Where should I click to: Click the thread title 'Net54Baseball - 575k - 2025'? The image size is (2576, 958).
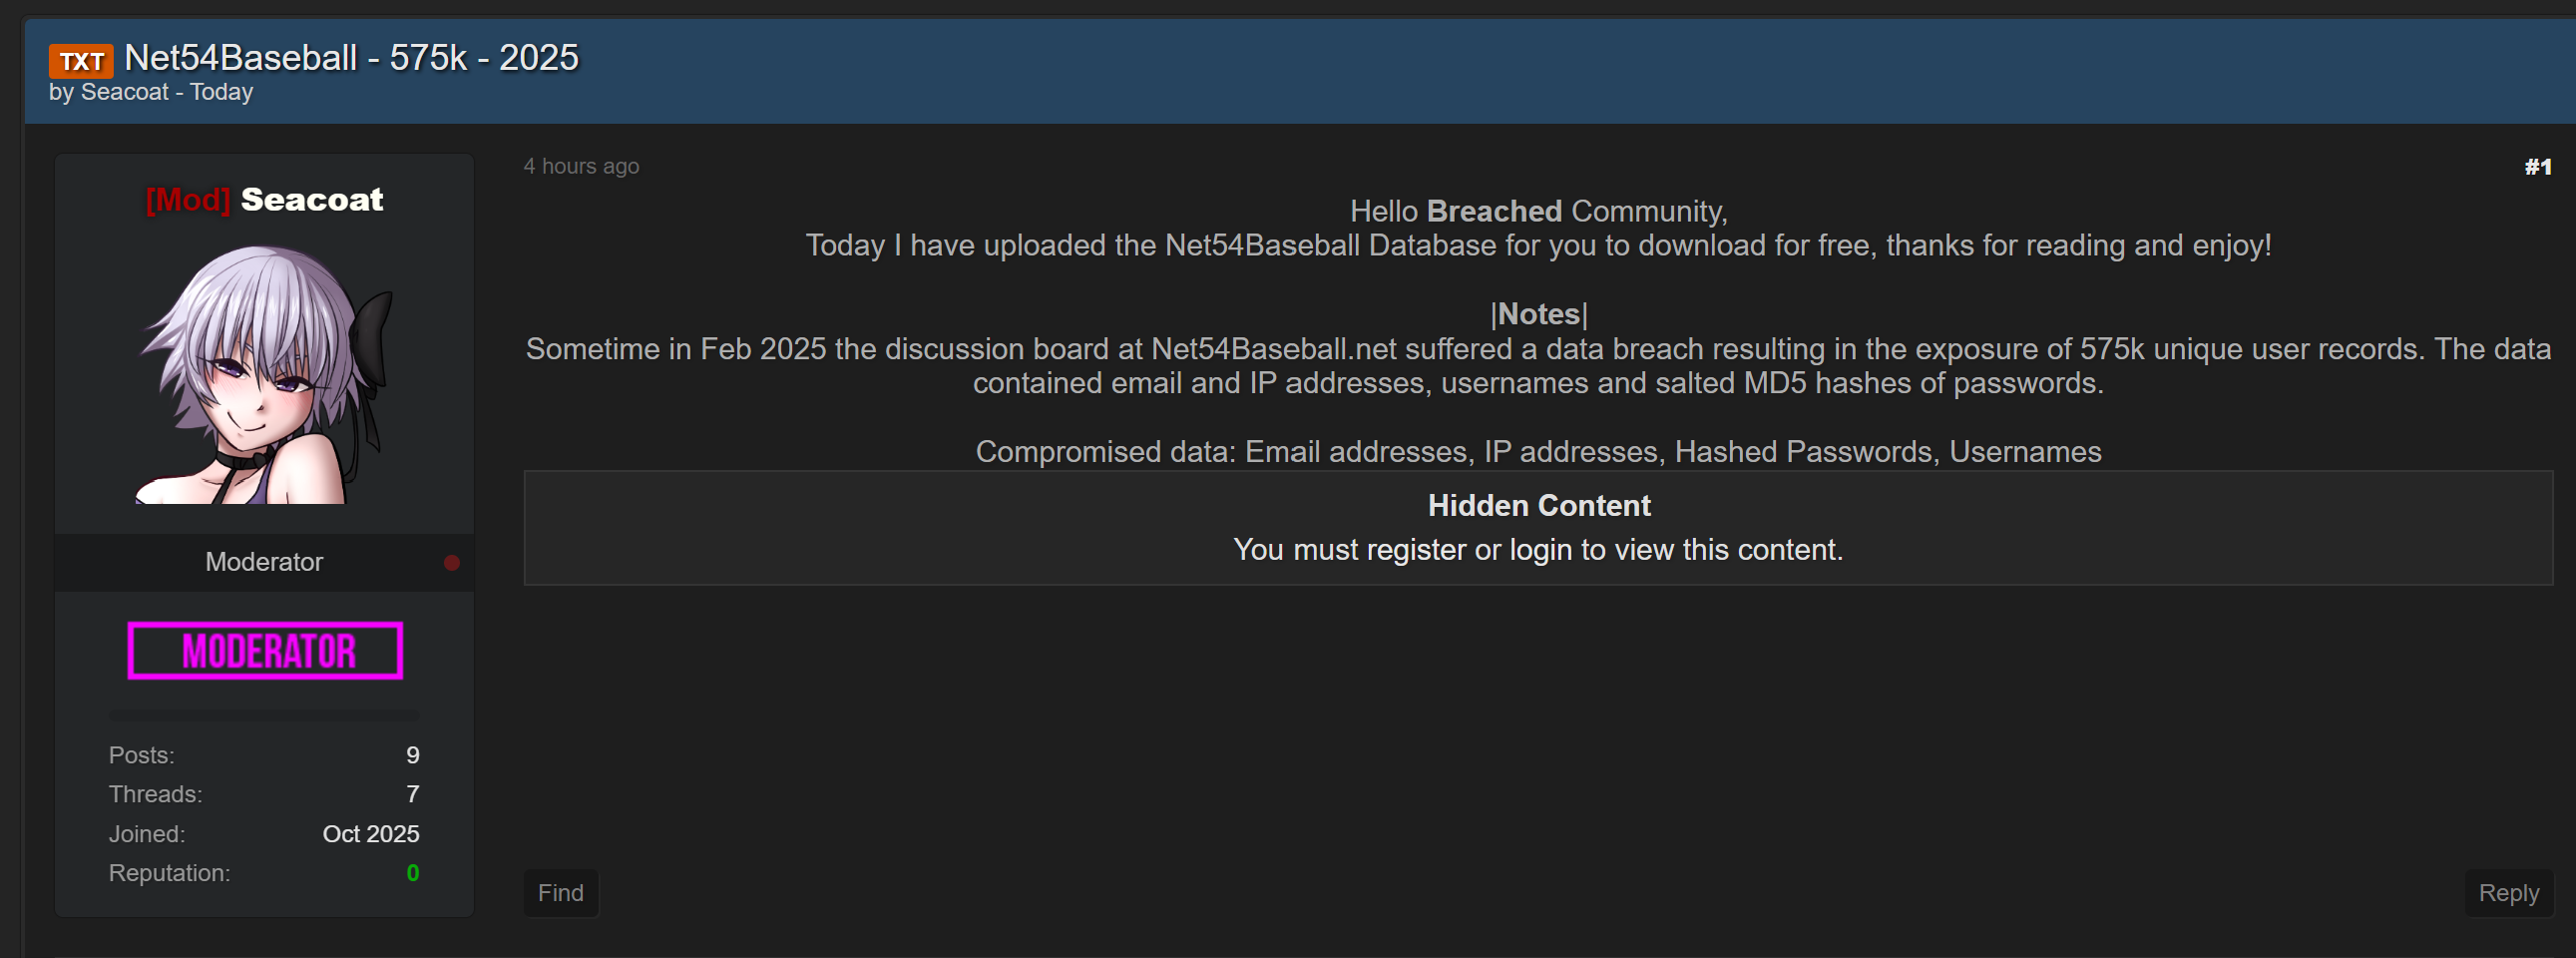[351, 58]
